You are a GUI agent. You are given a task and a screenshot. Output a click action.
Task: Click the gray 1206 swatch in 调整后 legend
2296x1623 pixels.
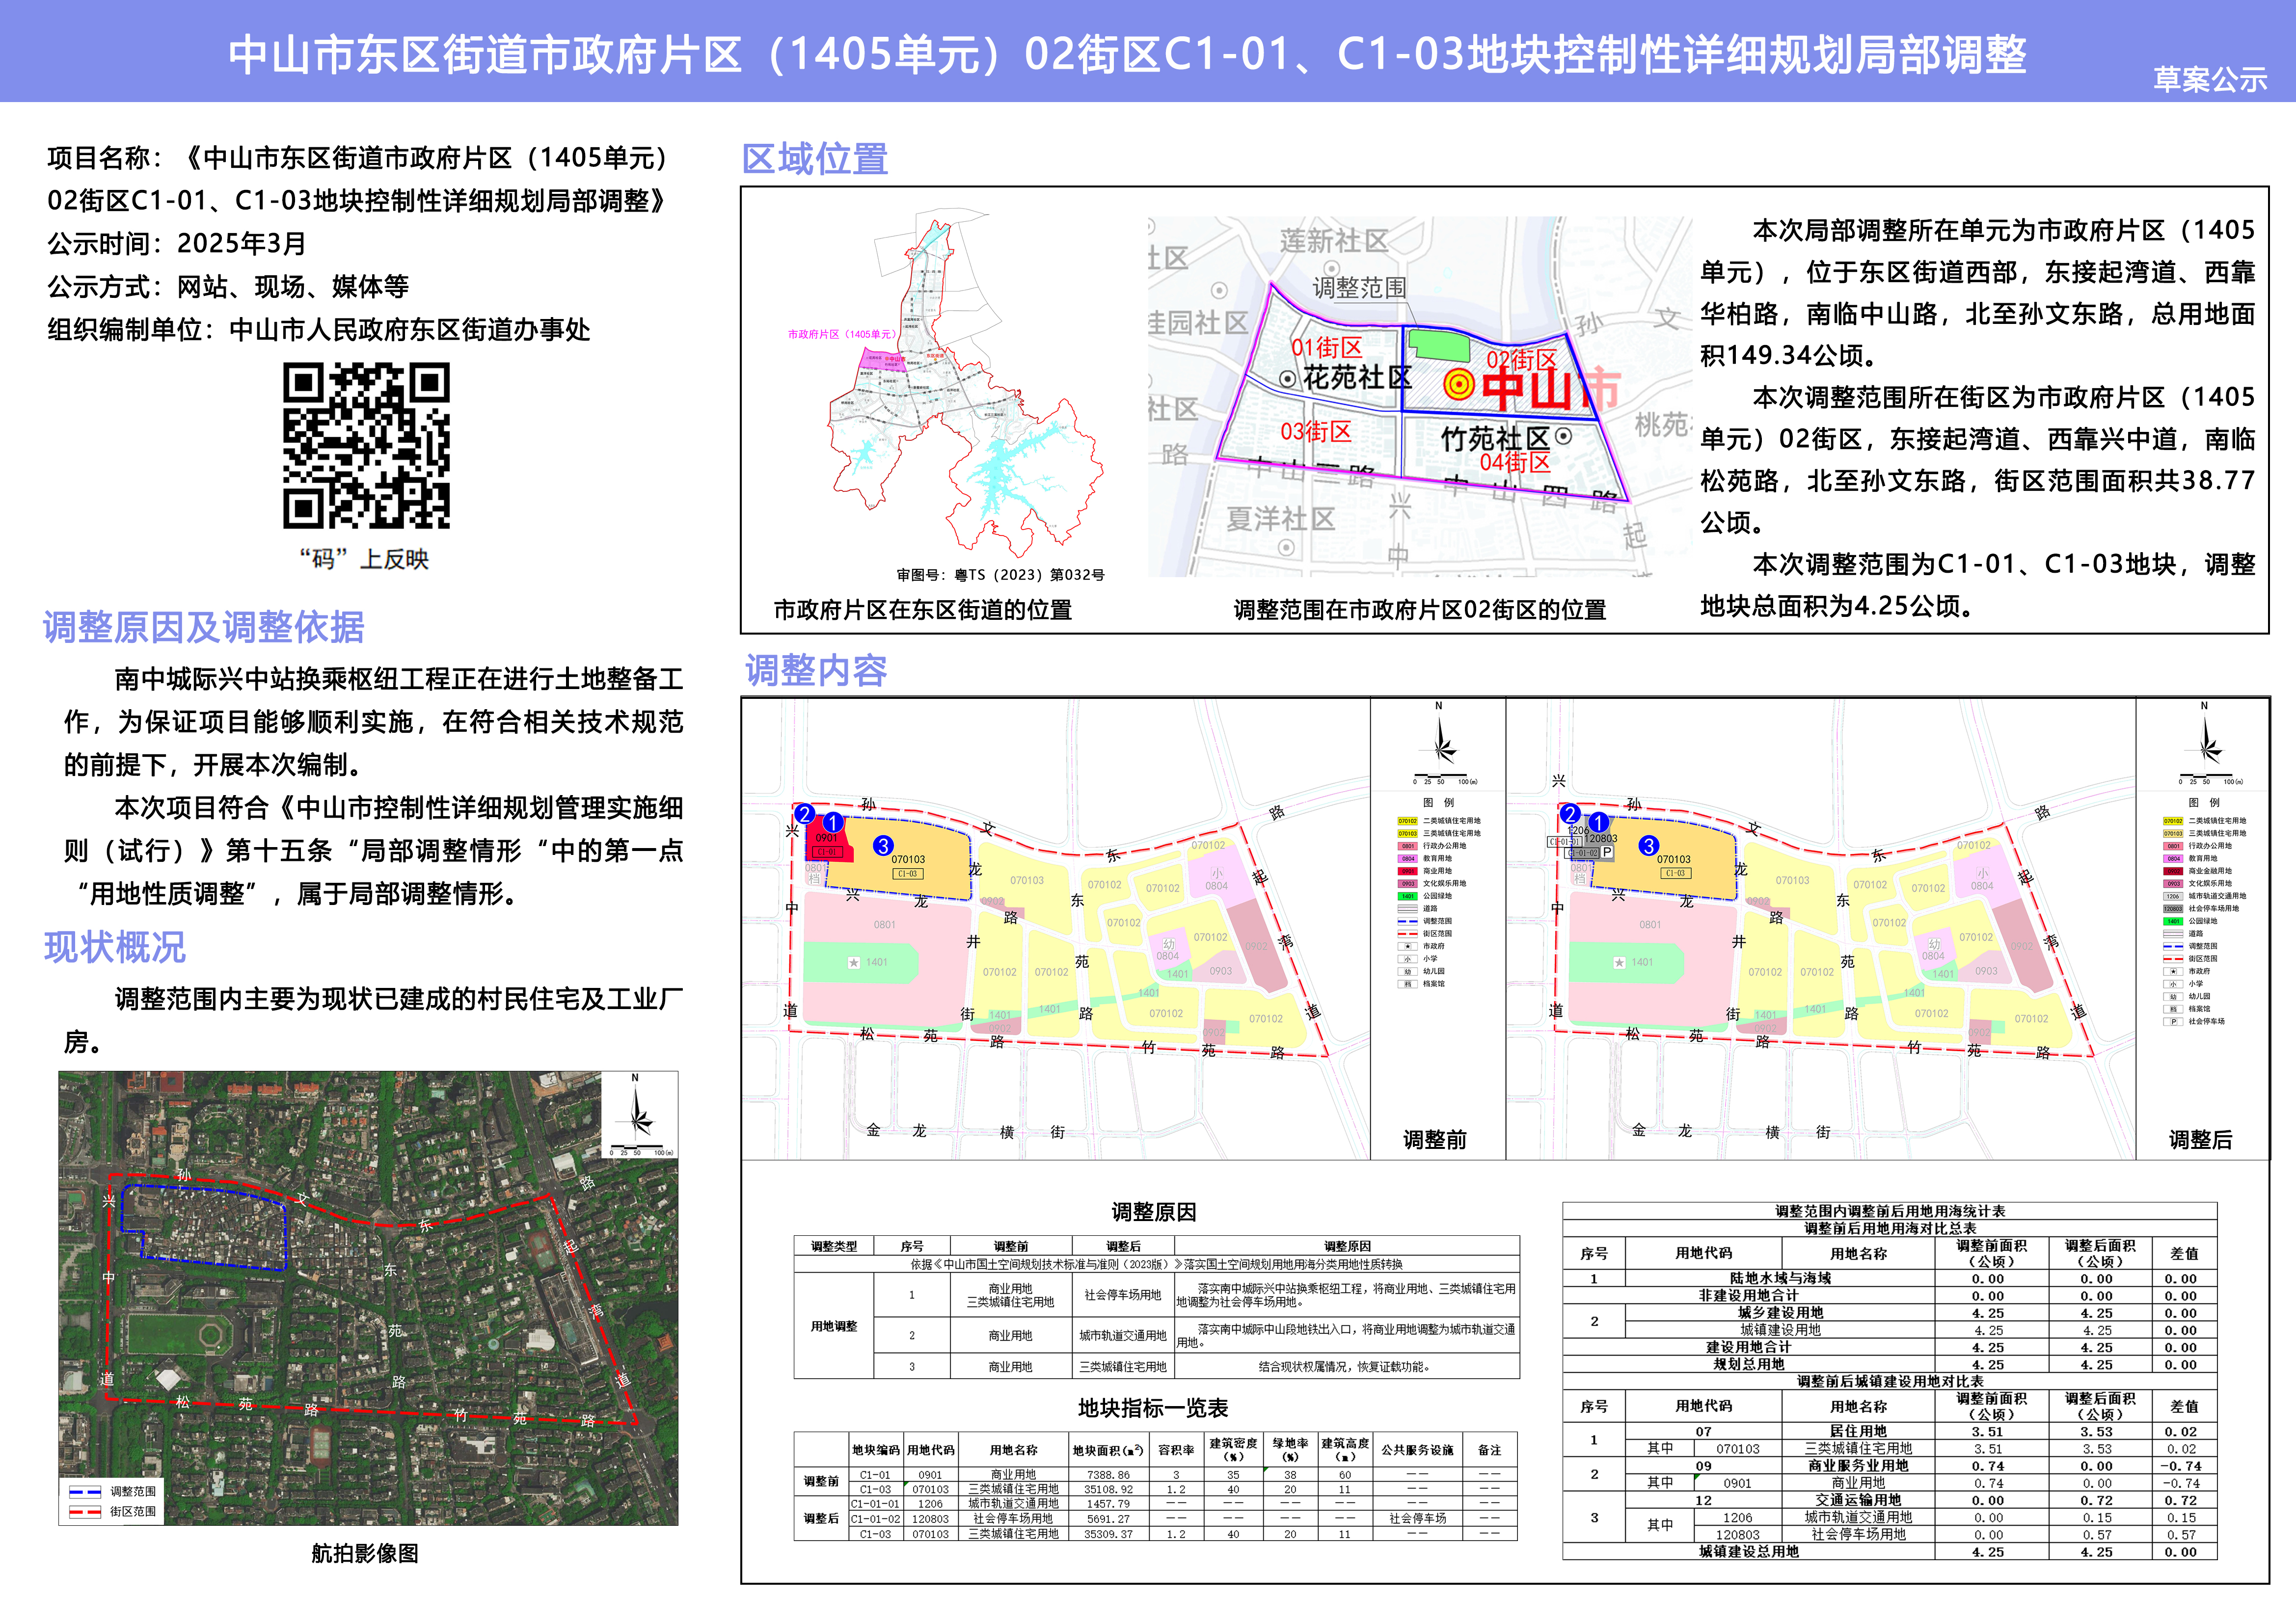2173,896
